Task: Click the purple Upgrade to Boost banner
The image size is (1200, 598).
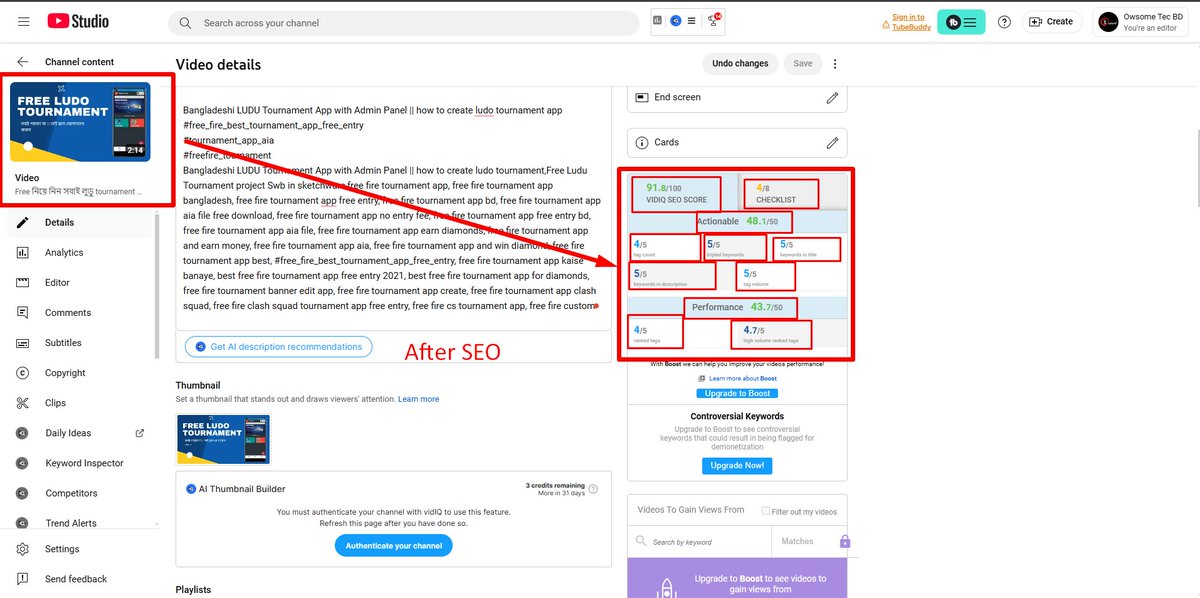Action: pos(737,578)
